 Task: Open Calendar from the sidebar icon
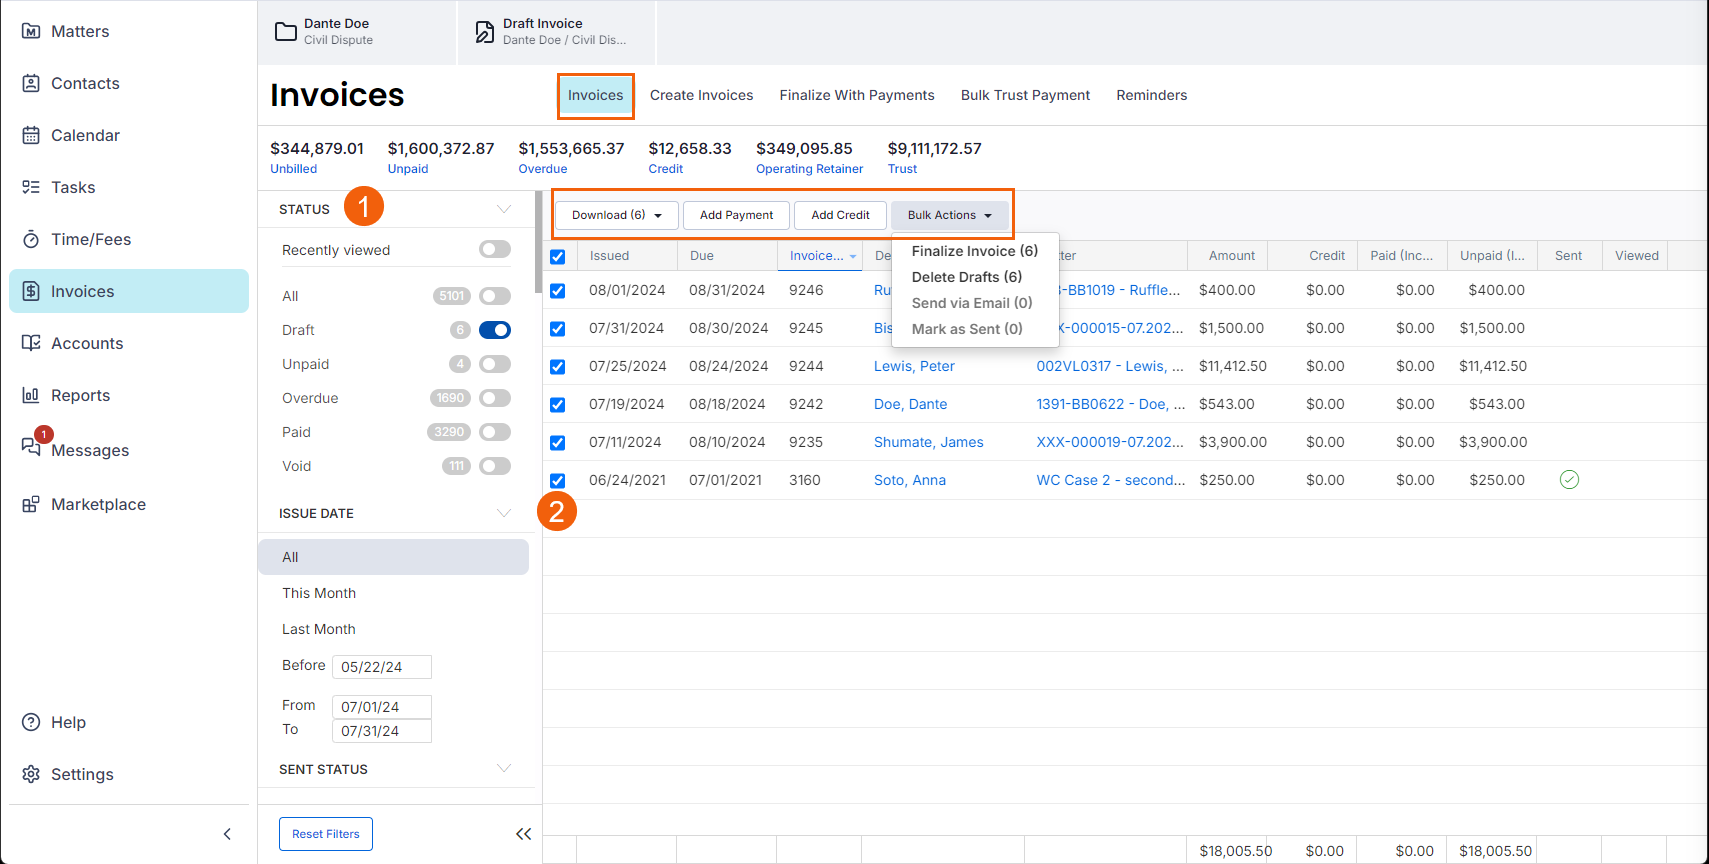tap(31, 135)
